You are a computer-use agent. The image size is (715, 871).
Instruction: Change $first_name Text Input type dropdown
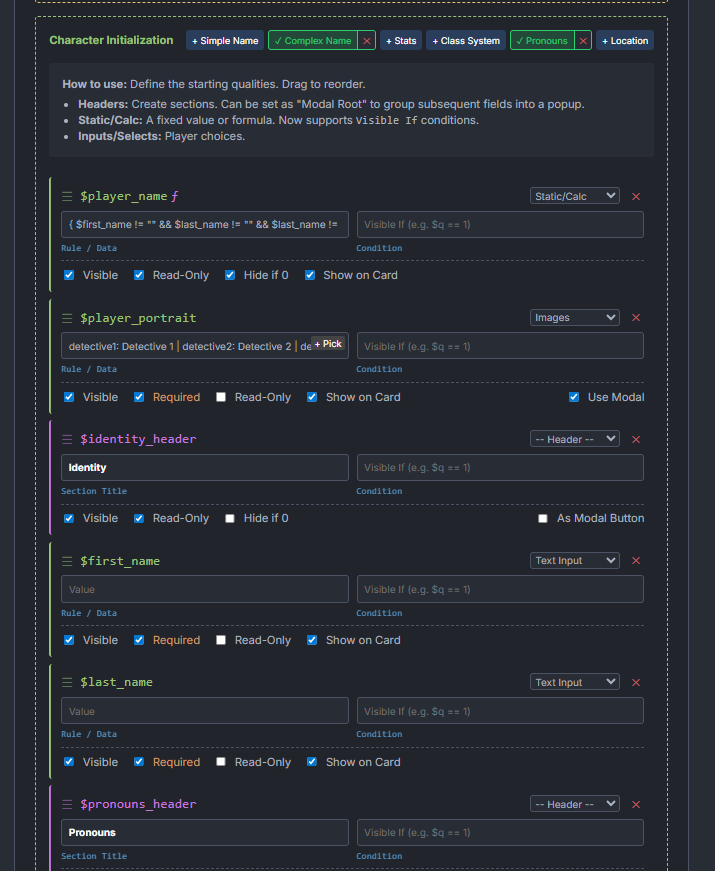tap(574, 561)
